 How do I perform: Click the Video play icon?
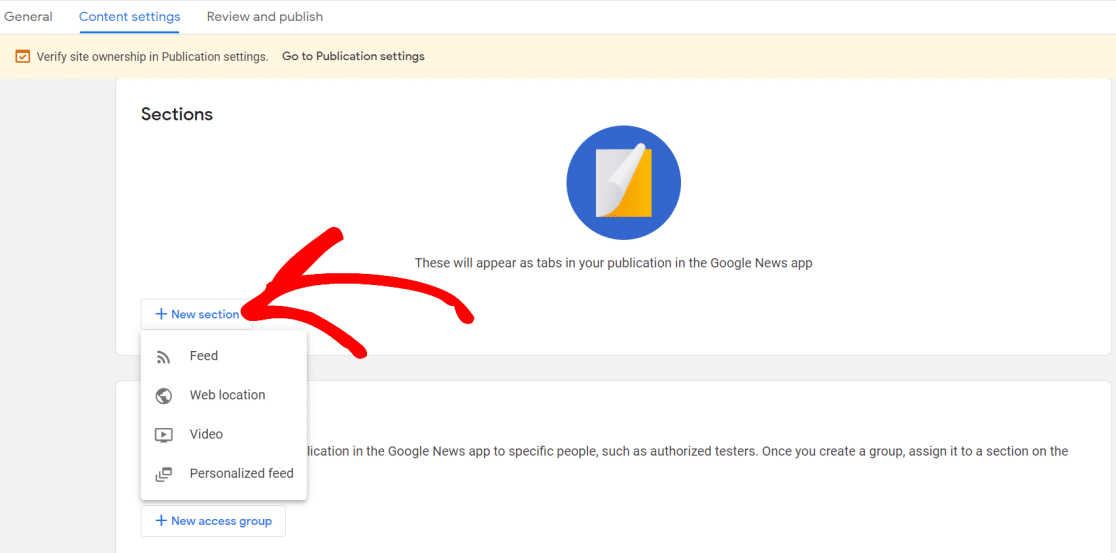click(164, 435)
